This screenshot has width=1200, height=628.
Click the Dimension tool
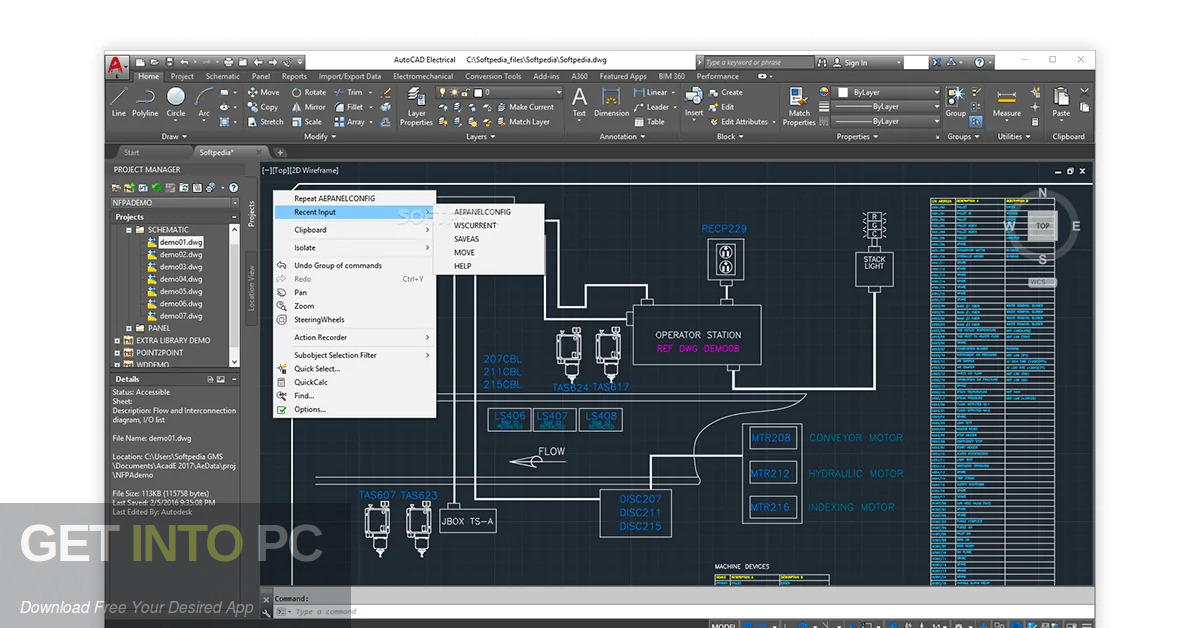coord(611,102)
